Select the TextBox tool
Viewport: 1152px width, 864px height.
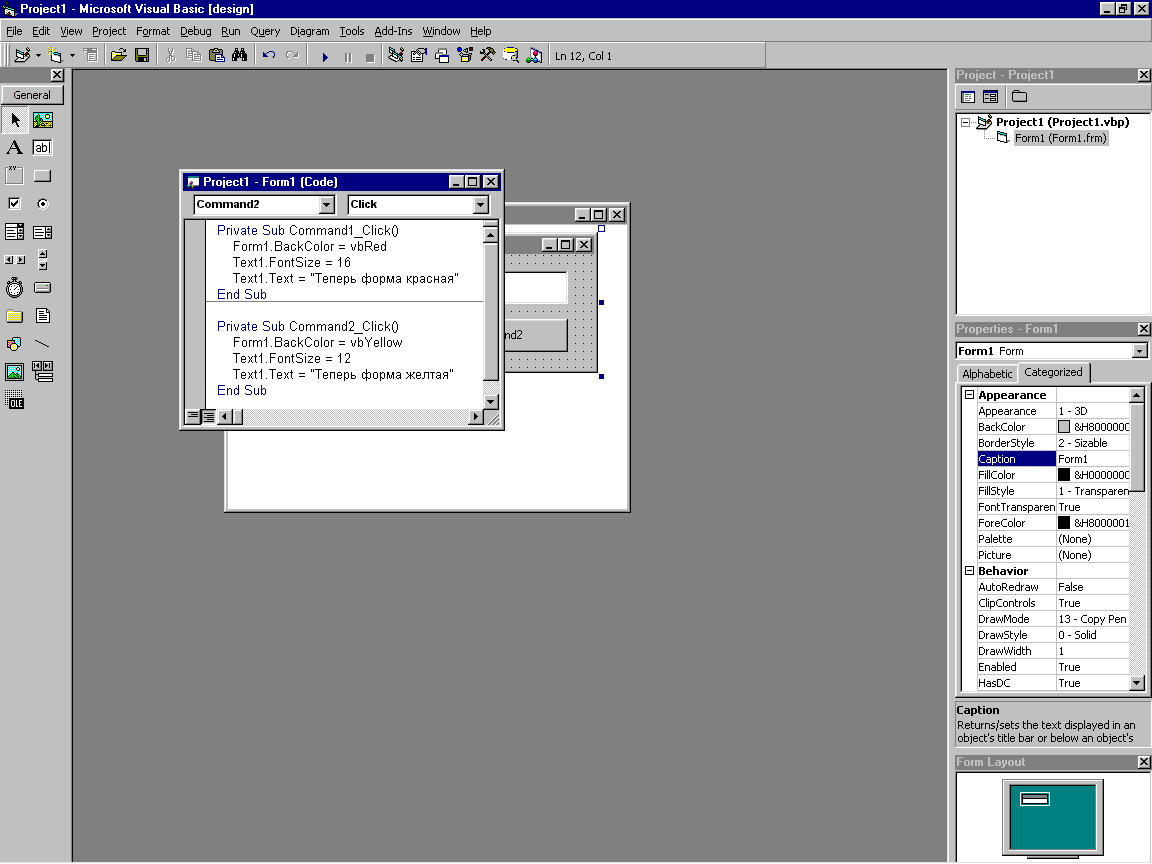pos(43,148)
